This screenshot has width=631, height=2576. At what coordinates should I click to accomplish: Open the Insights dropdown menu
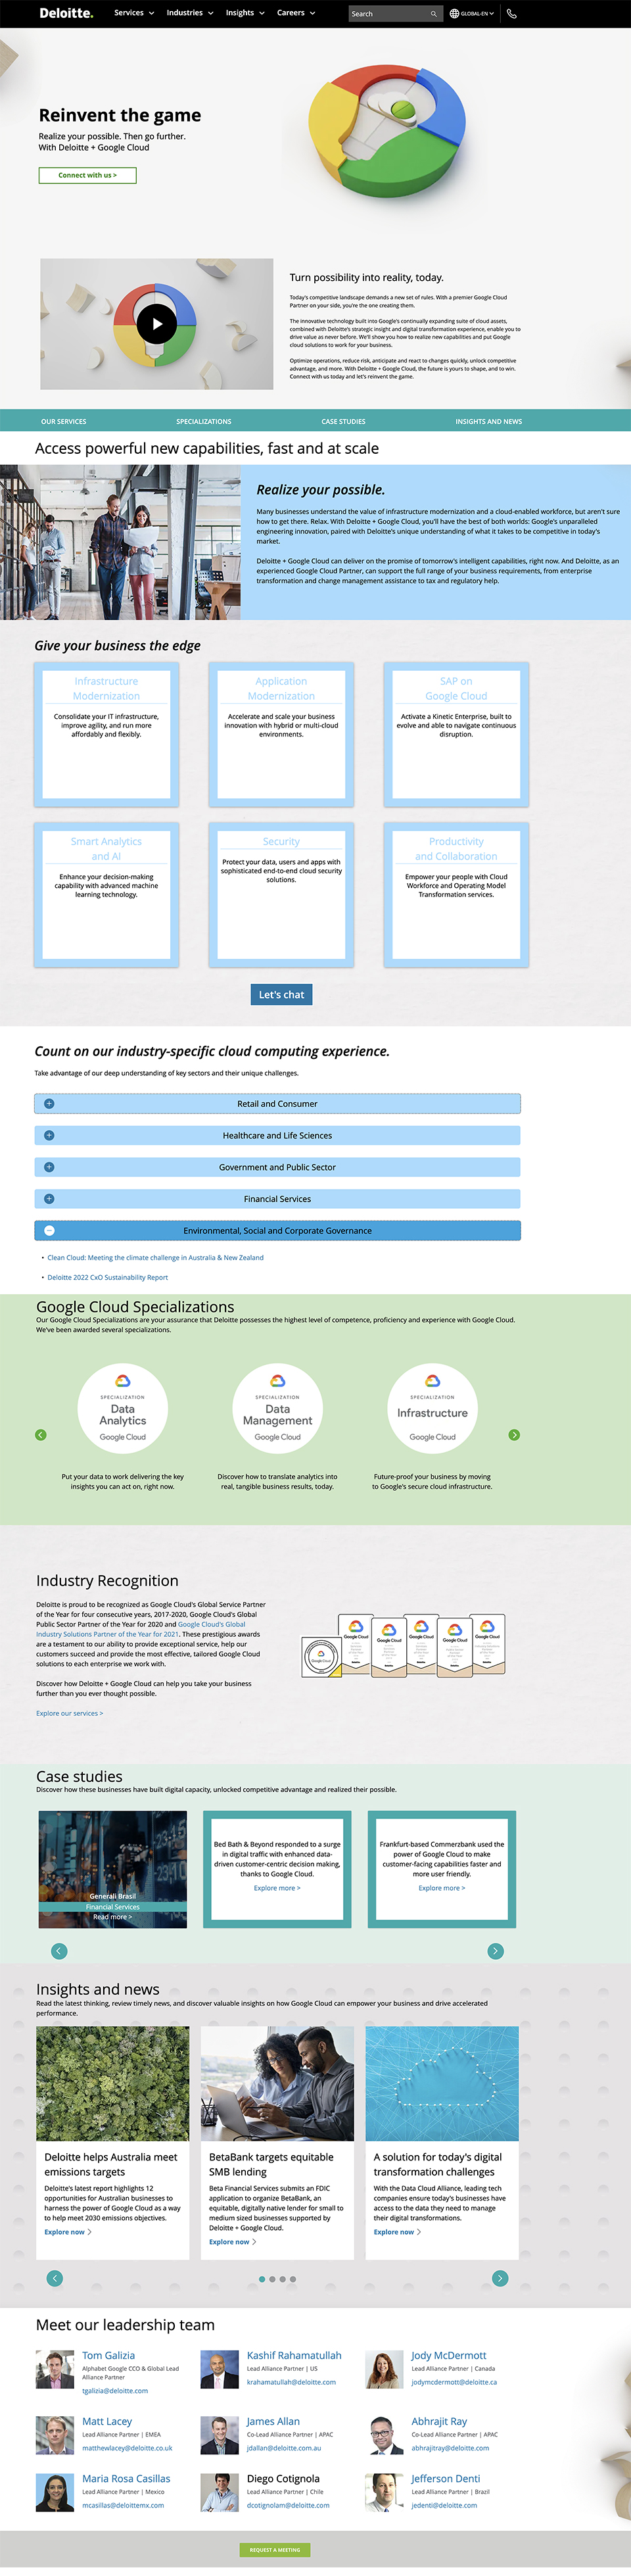tap(245, 13)
